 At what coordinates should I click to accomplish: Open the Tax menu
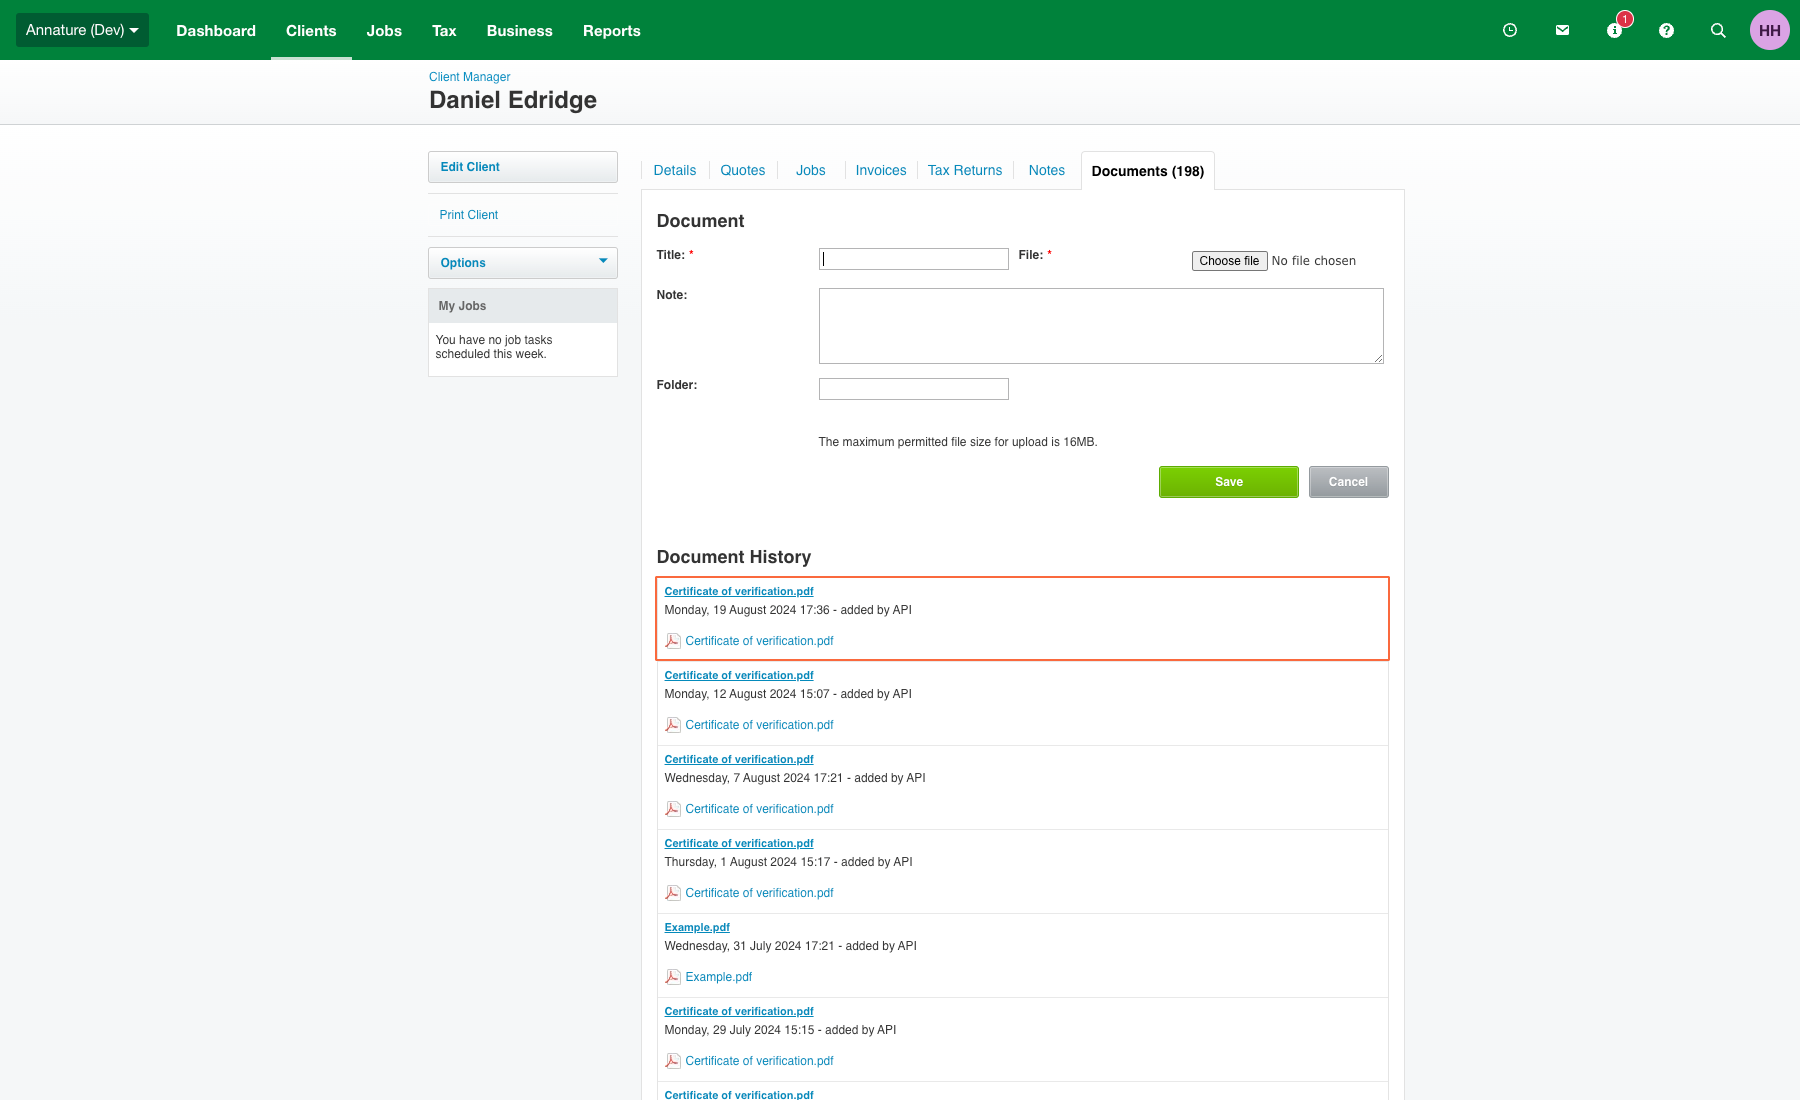point(444,30)
